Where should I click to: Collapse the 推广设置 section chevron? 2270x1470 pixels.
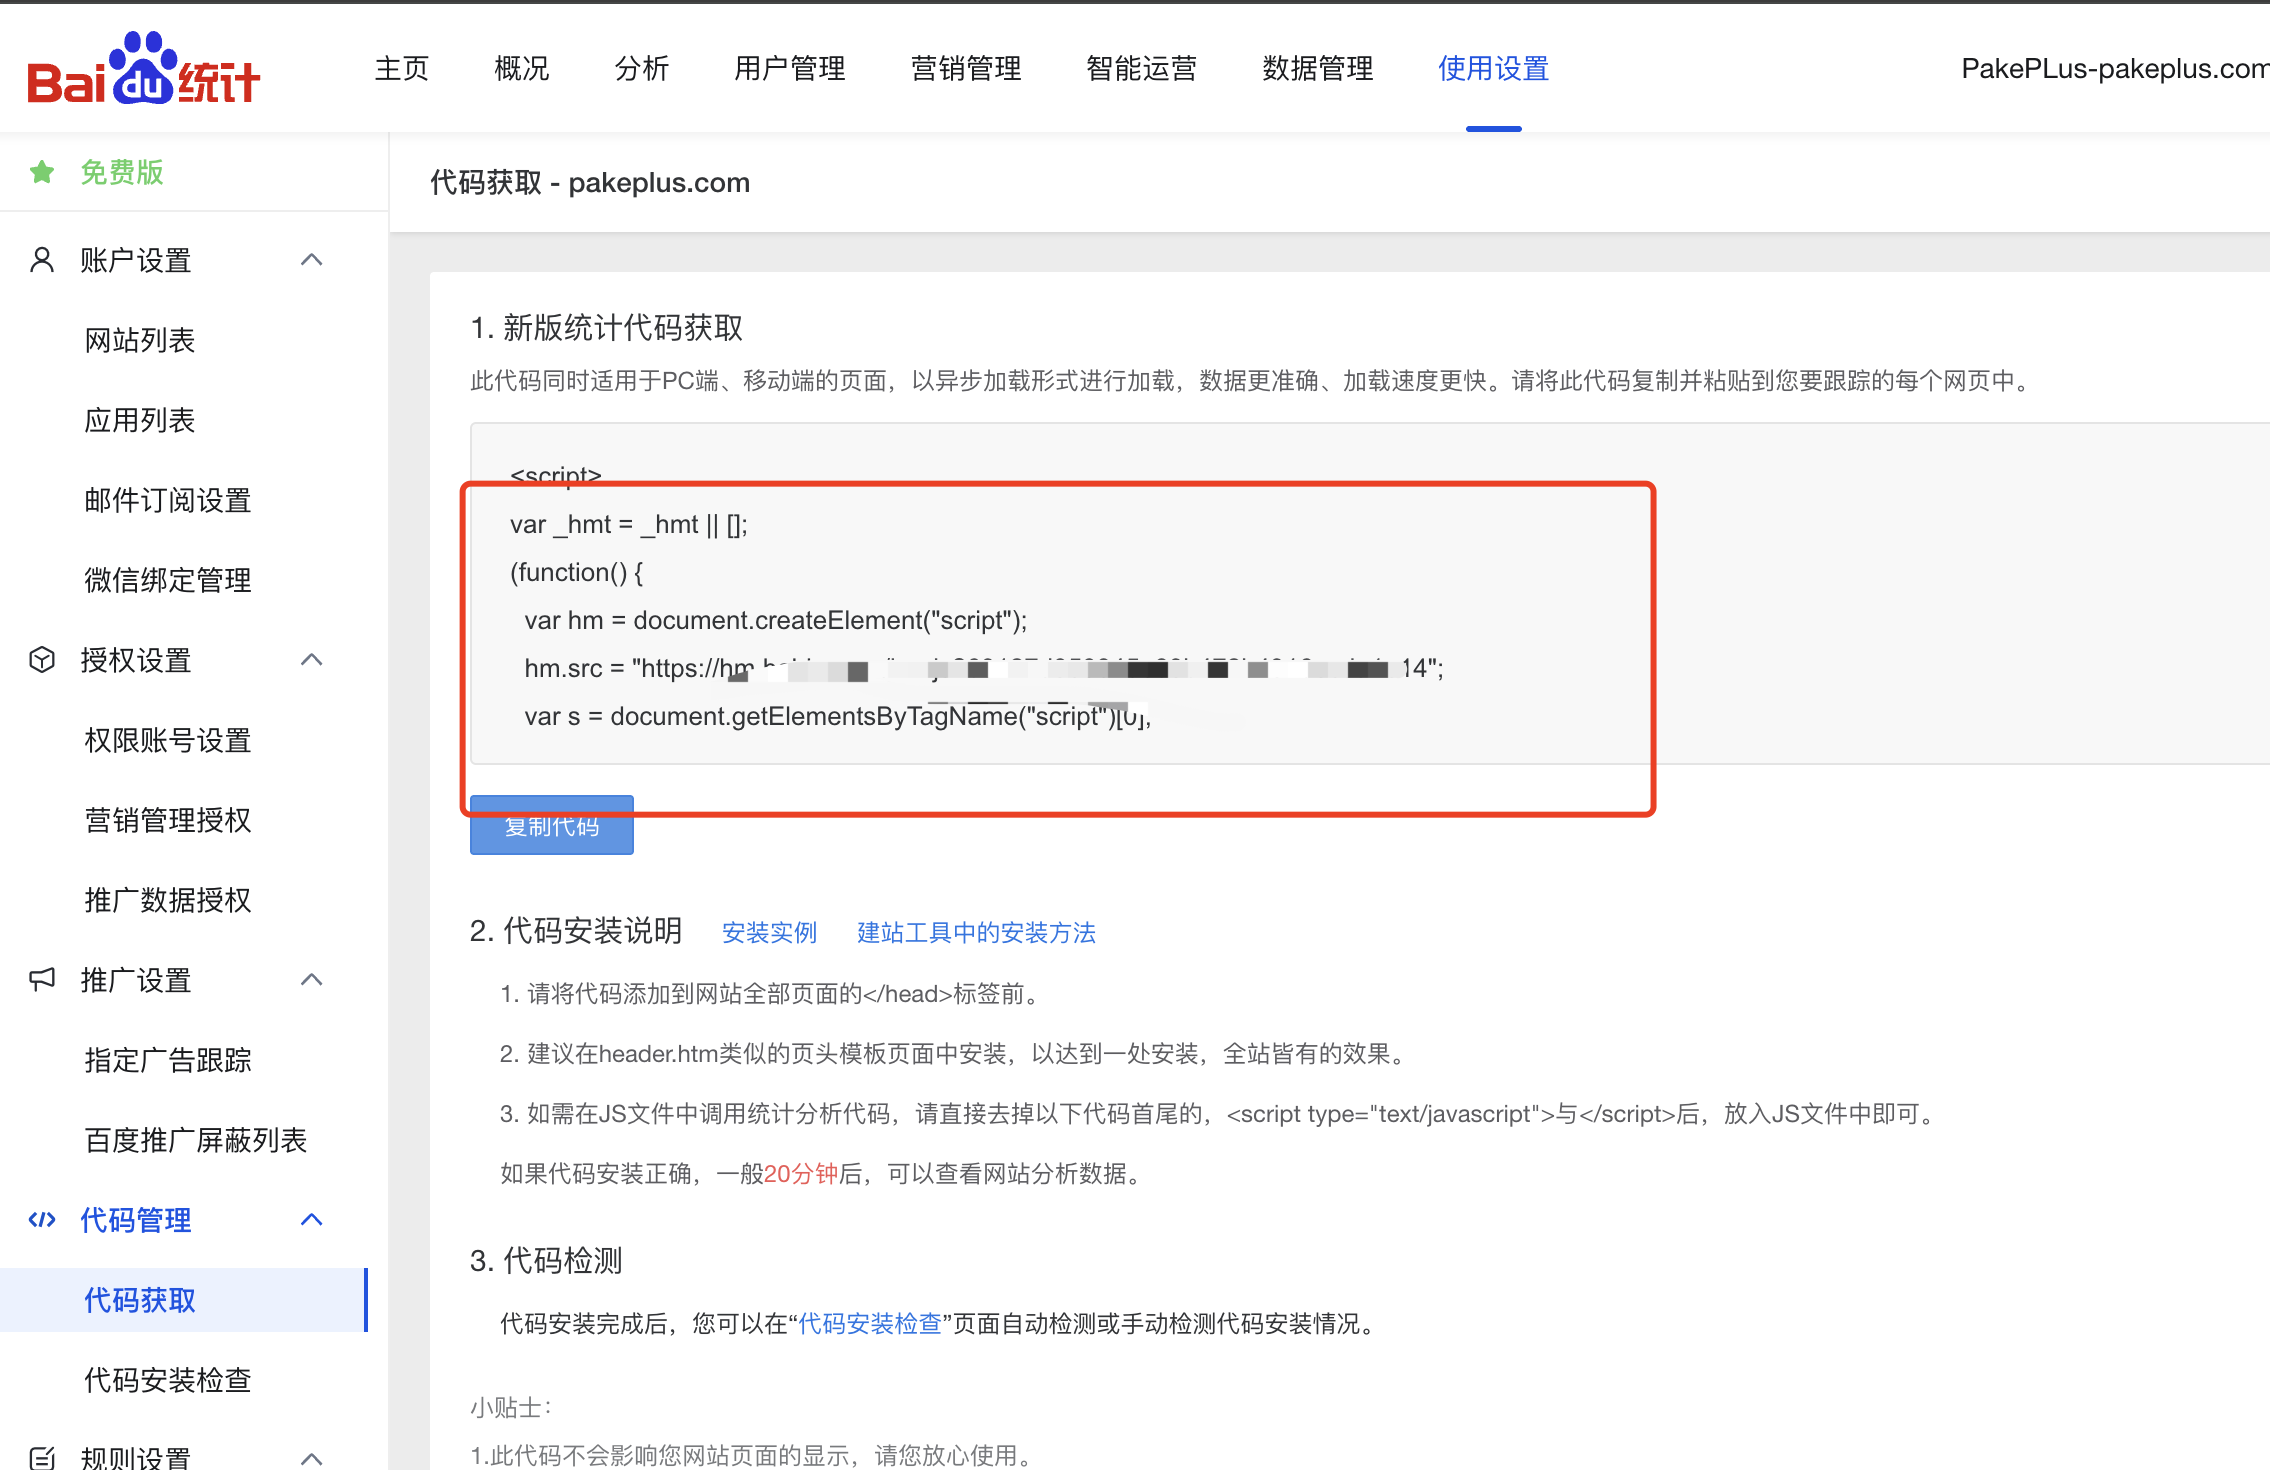pyautogui.click(x=312, y=979)
